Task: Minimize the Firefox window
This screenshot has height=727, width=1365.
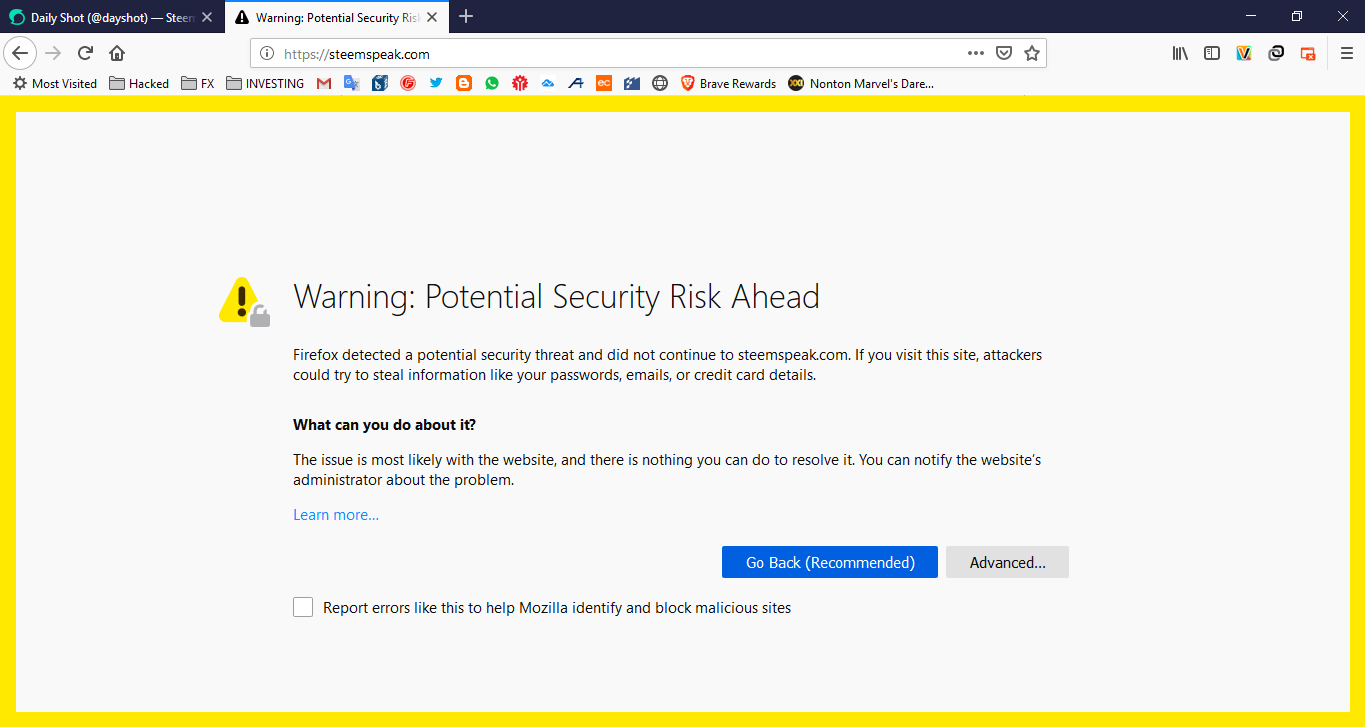Action: click(x=1251, y=16)
